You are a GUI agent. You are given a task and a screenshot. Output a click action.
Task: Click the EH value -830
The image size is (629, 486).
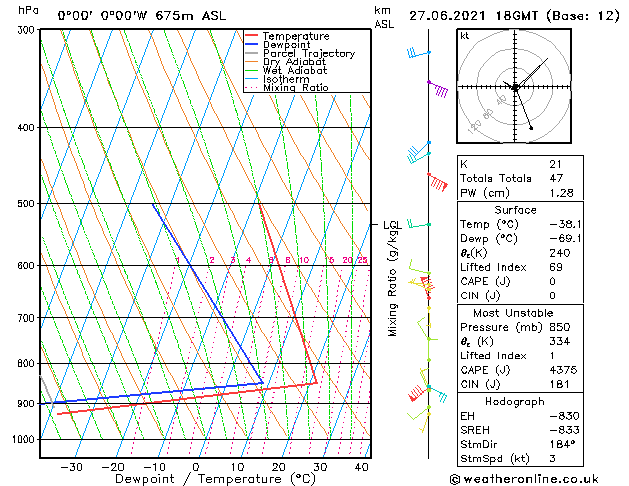pyautogui.click(x=565, y=416)
